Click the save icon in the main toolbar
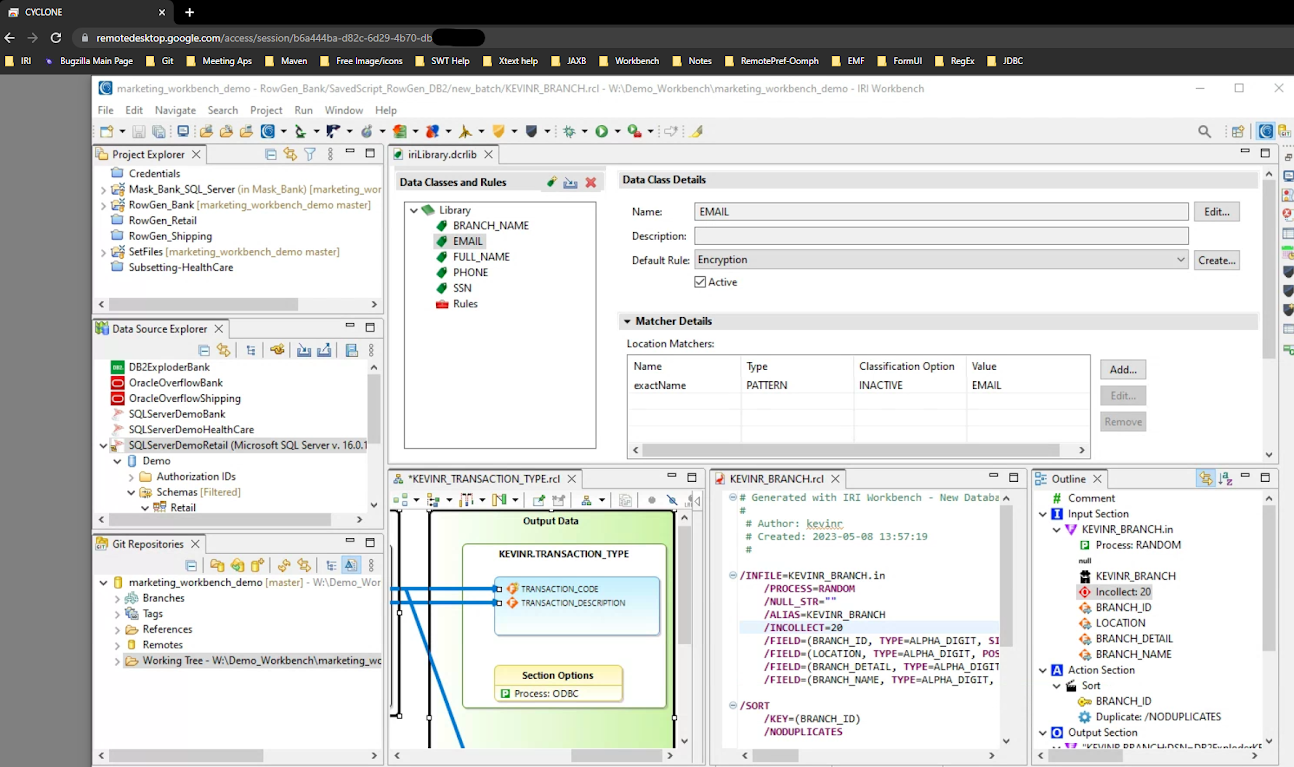 [x=139, y=131]
